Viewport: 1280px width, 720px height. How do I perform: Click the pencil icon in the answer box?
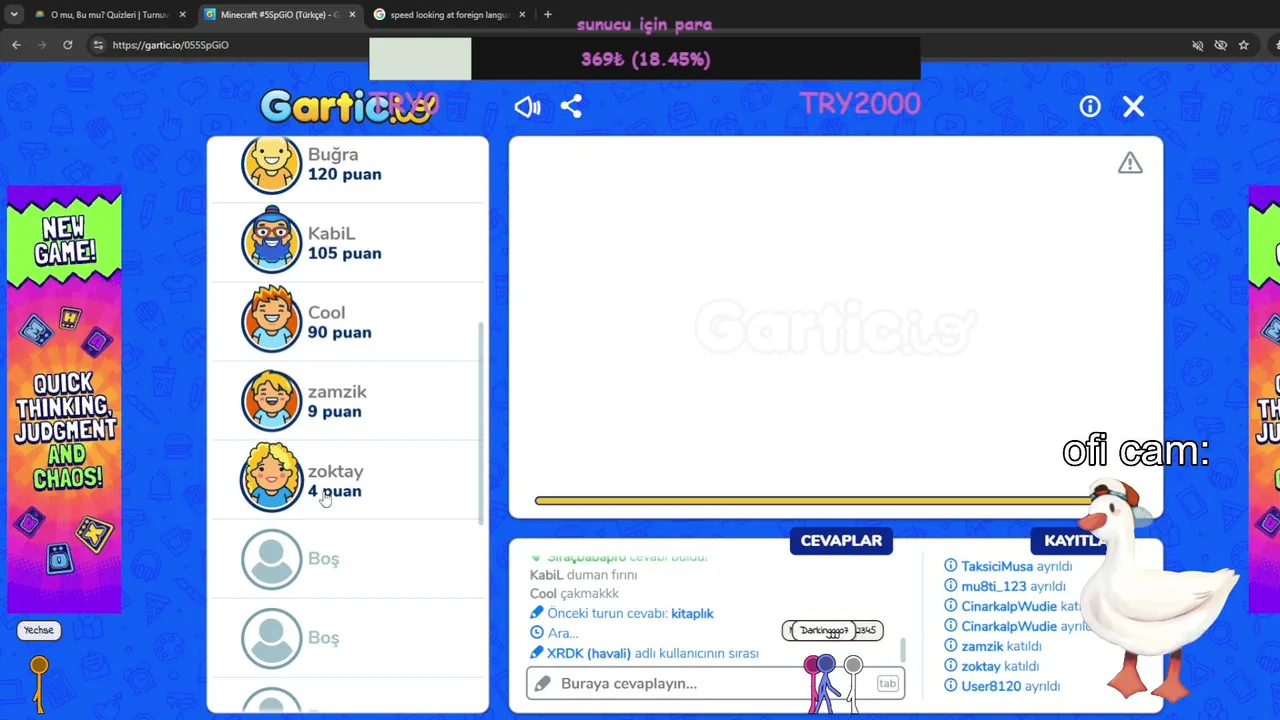542,683
